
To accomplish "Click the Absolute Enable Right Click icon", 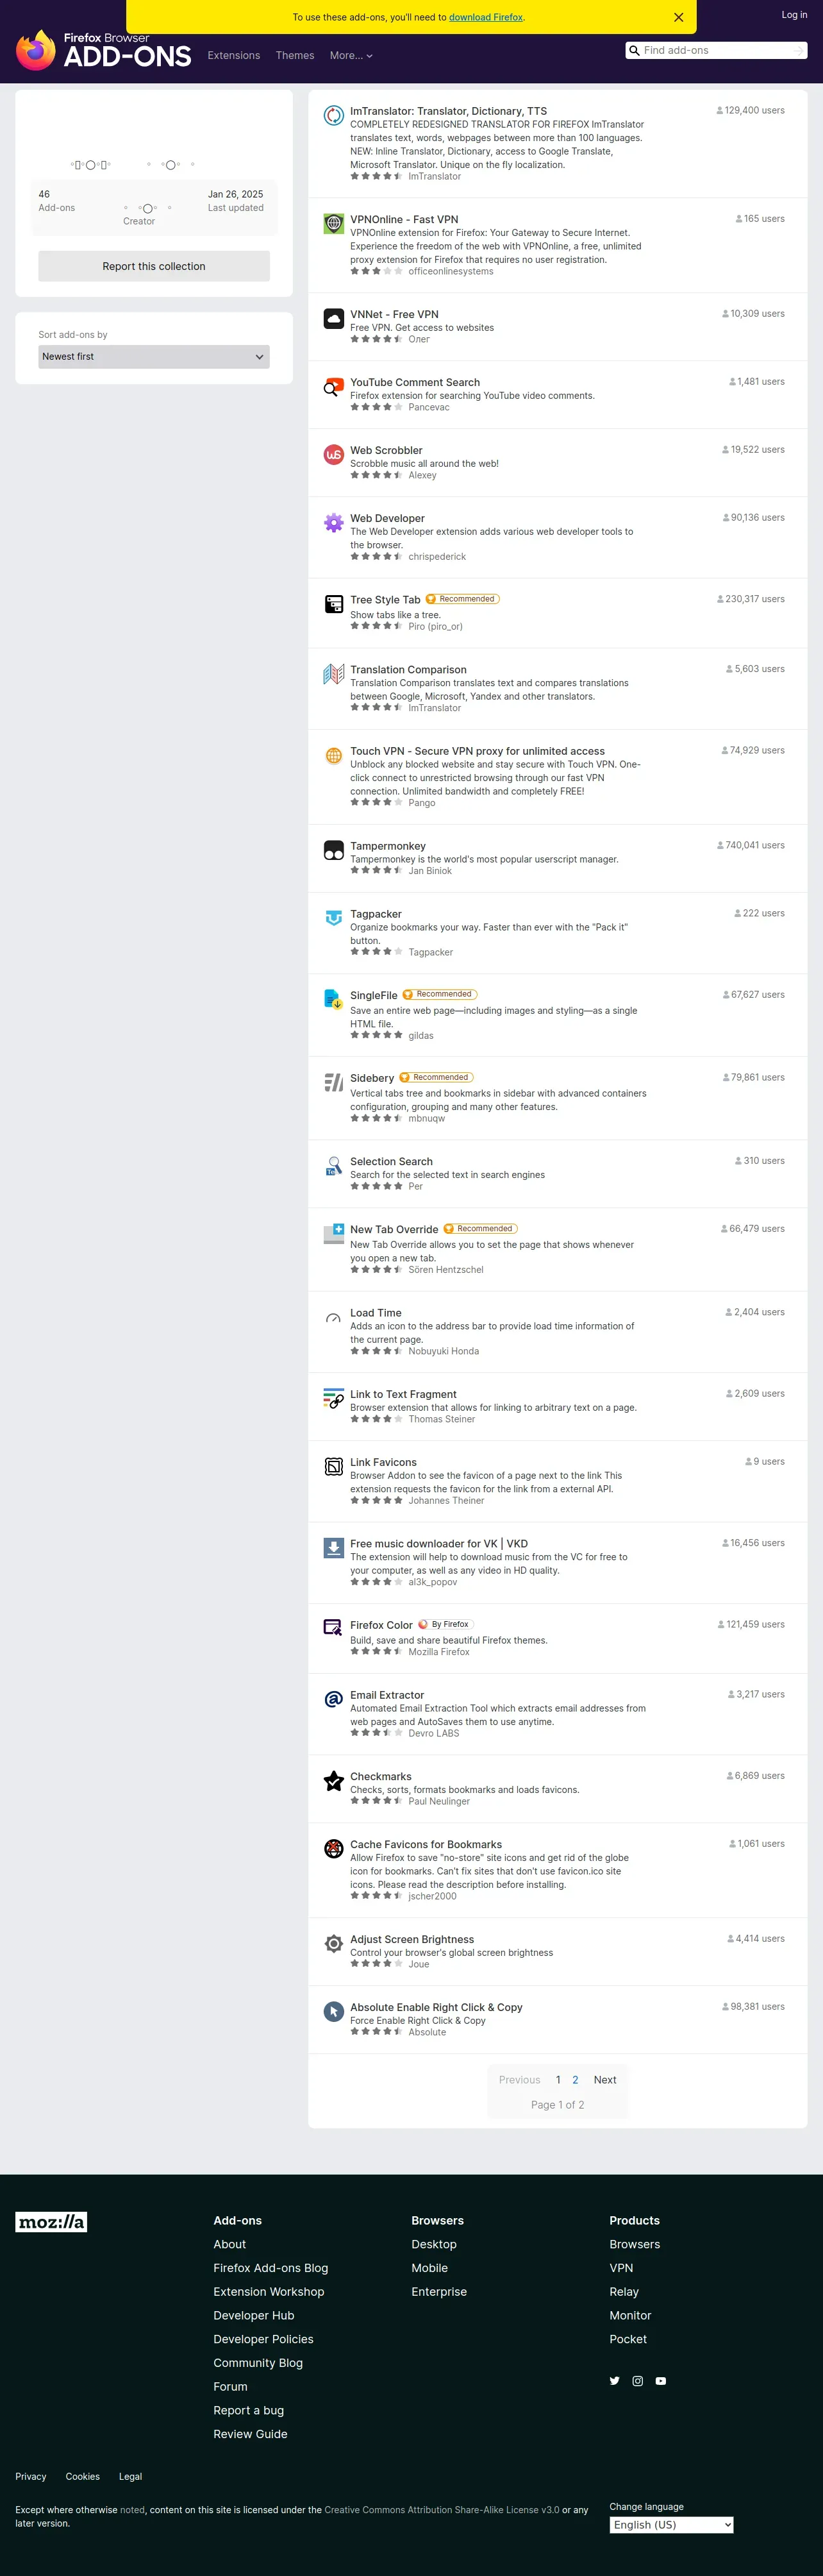I will click(x=334, y=2012).
